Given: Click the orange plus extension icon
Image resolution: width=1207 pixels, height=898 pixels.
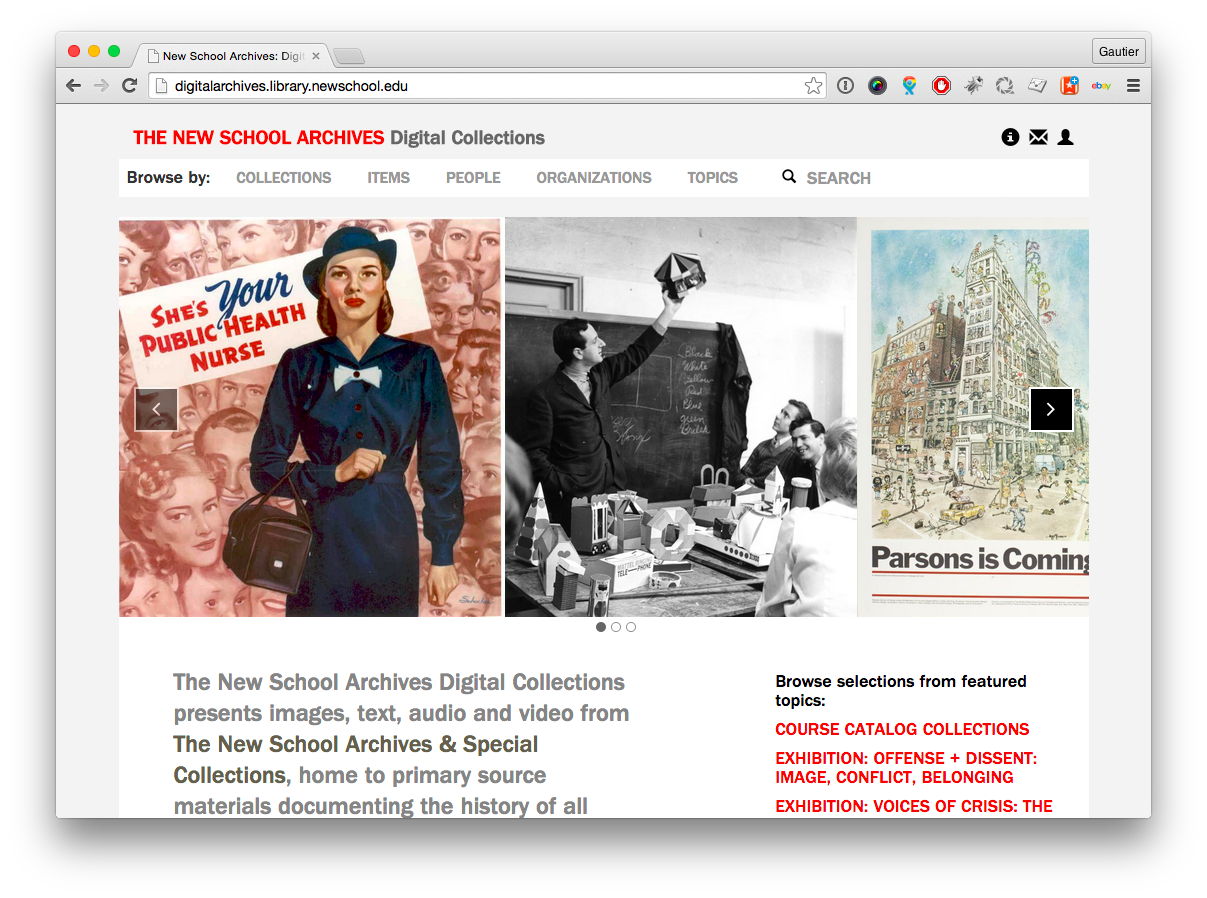Looking at the screenshot, I should [1069, 86].
